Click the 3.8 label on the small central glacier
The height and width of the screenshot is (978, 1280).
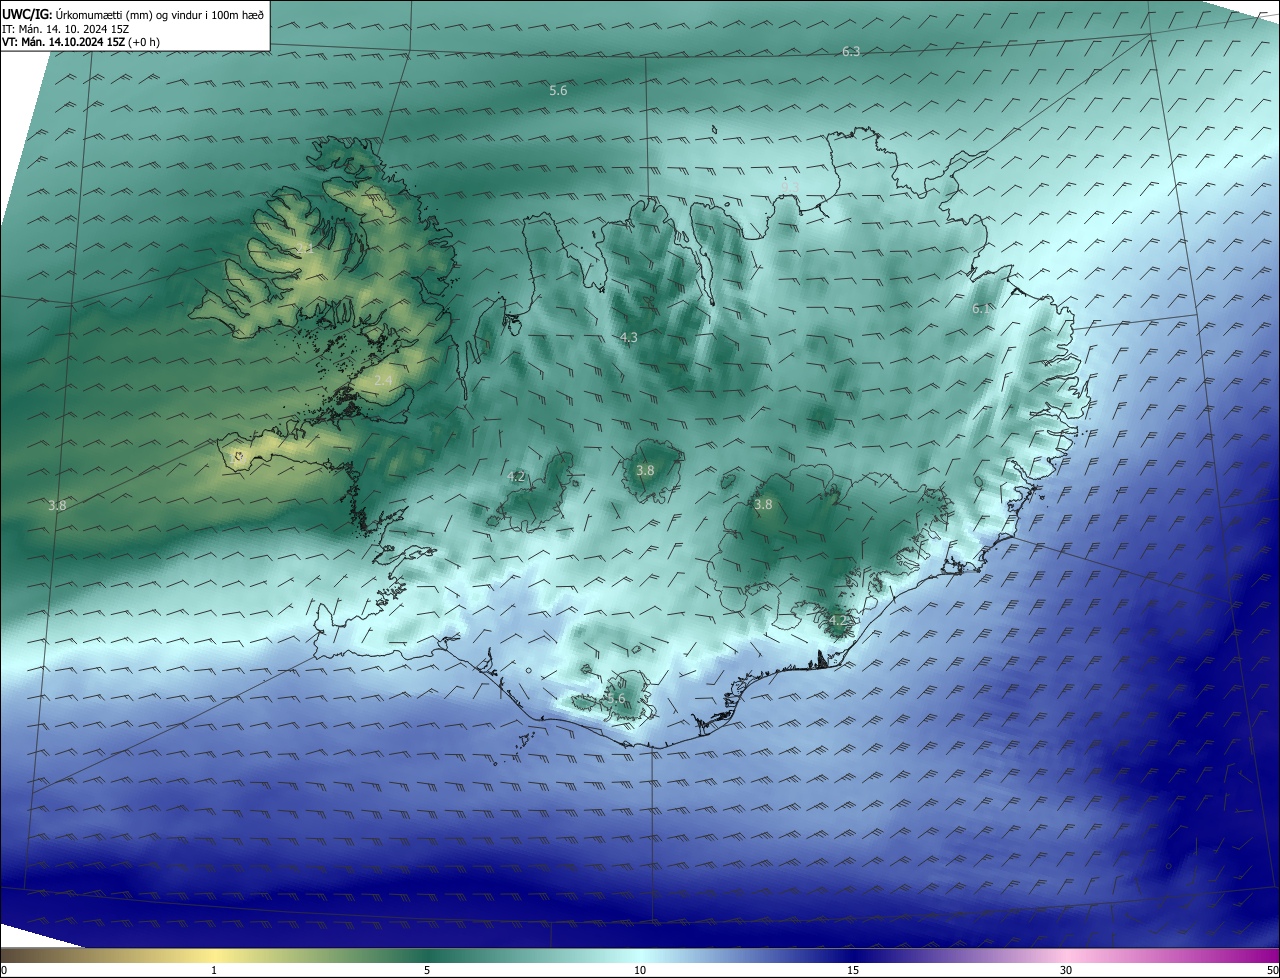645,470
